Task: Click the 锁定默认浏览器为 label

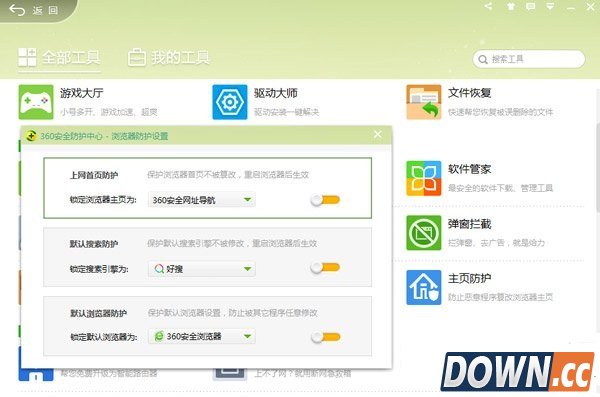Action: (x=104, y=337)
